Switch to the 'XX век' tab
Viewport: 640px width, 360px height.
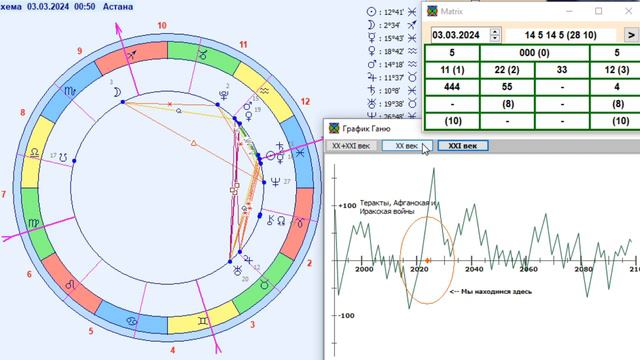pyautogui.click(x=407, y=146)
